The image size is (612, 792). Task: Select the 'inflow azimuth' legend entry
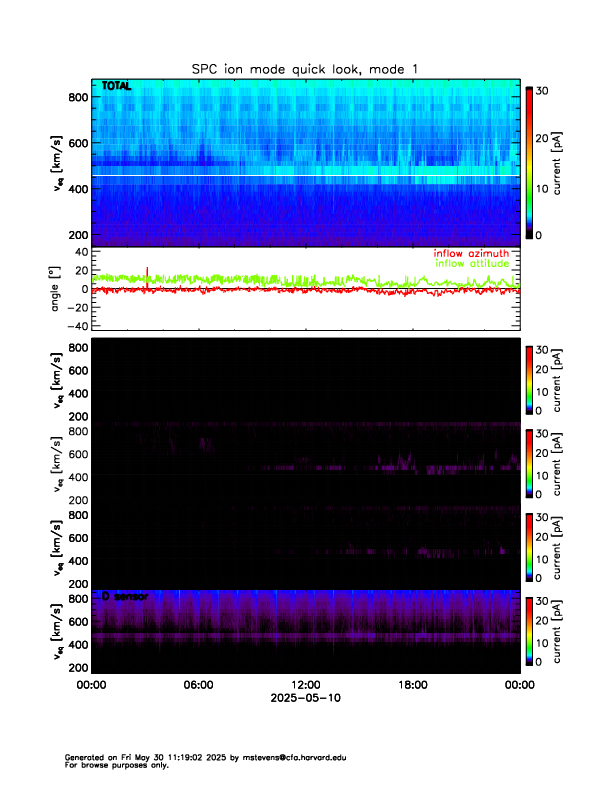pos(471,254)
